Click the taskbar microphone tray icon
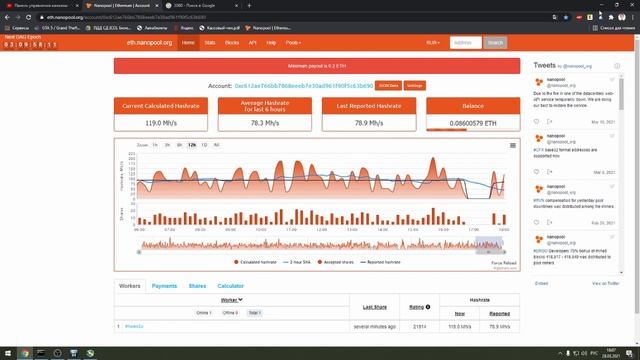640x360 pixels. 568,353
